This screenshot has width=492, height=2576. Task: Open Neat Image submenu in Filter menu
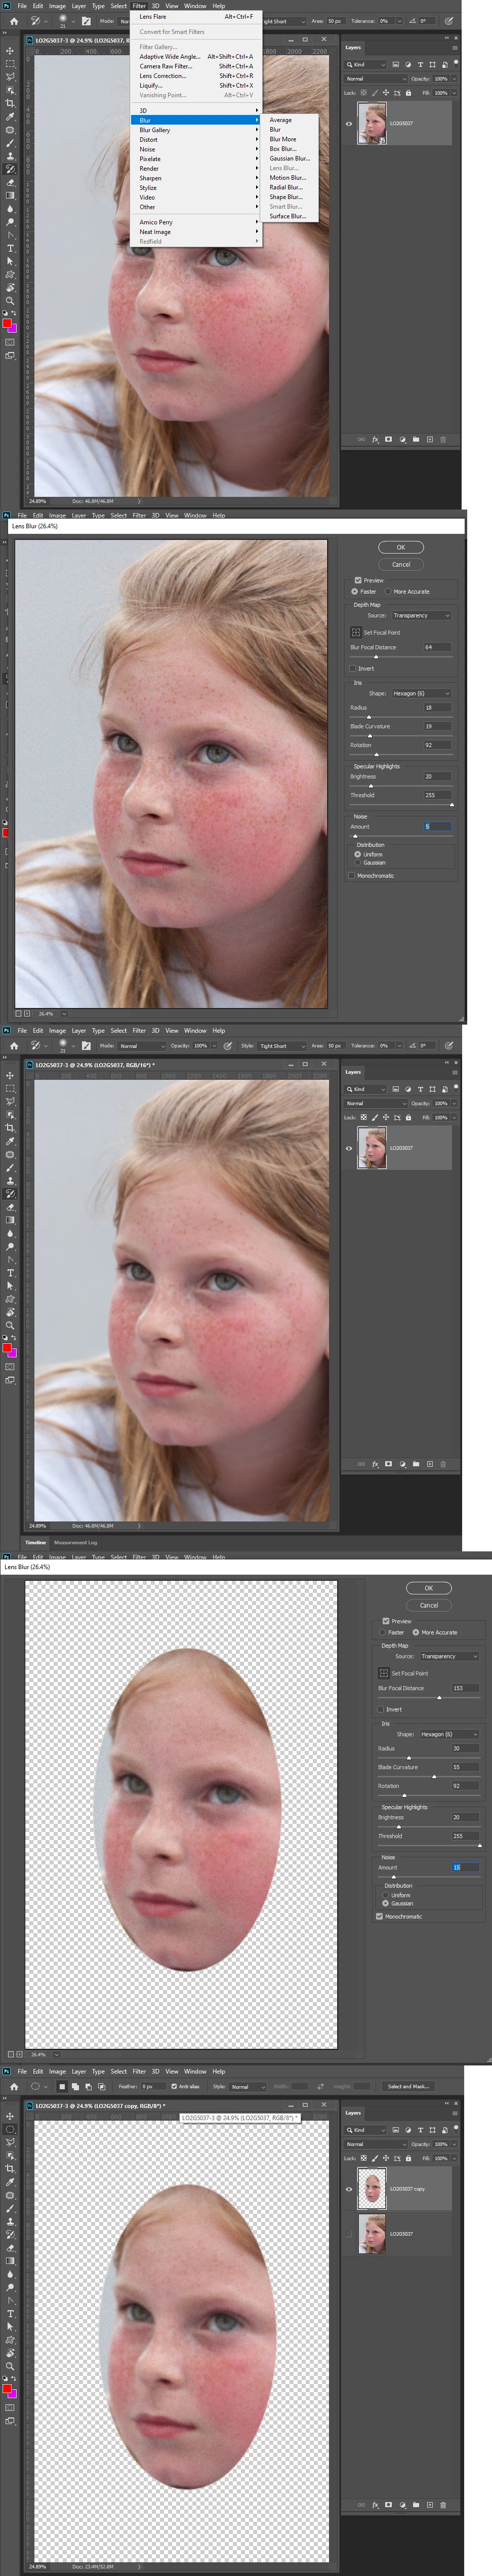coord(196,232)
